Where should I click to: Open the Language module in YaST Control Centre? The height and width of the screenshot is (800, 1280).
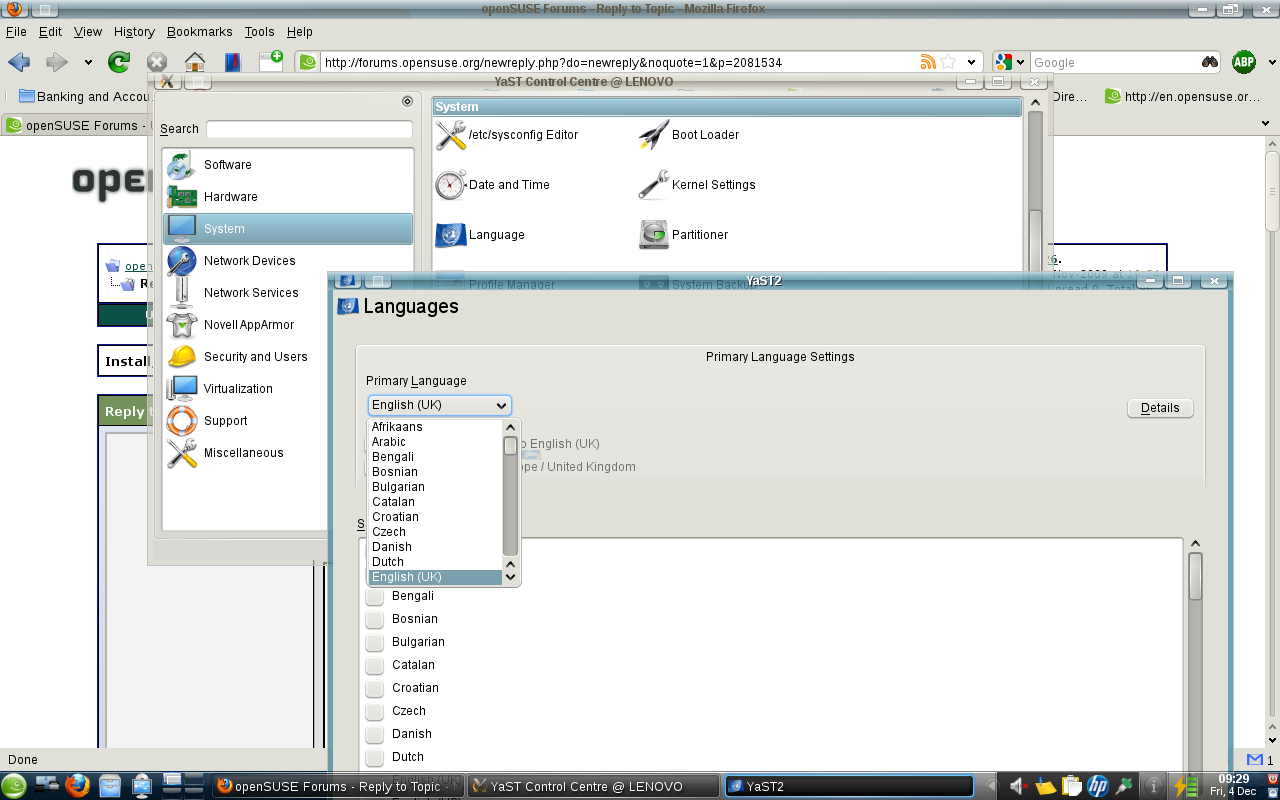(x=480, y=235)
